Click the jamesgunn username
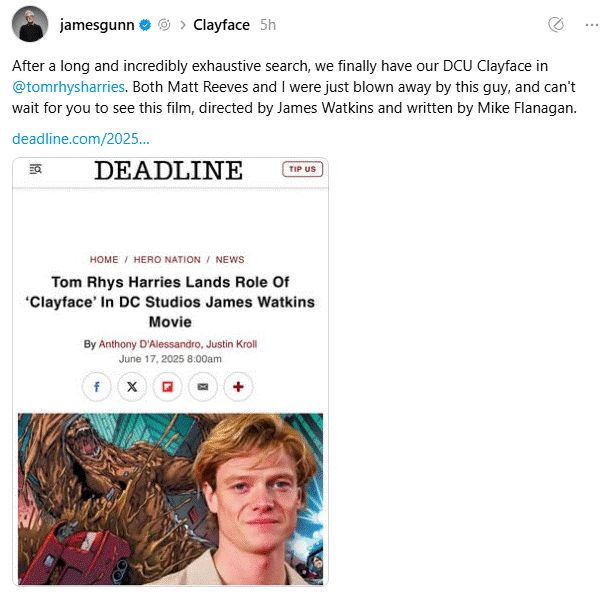This screenshot has width=612, height=596. click(97, 25)
